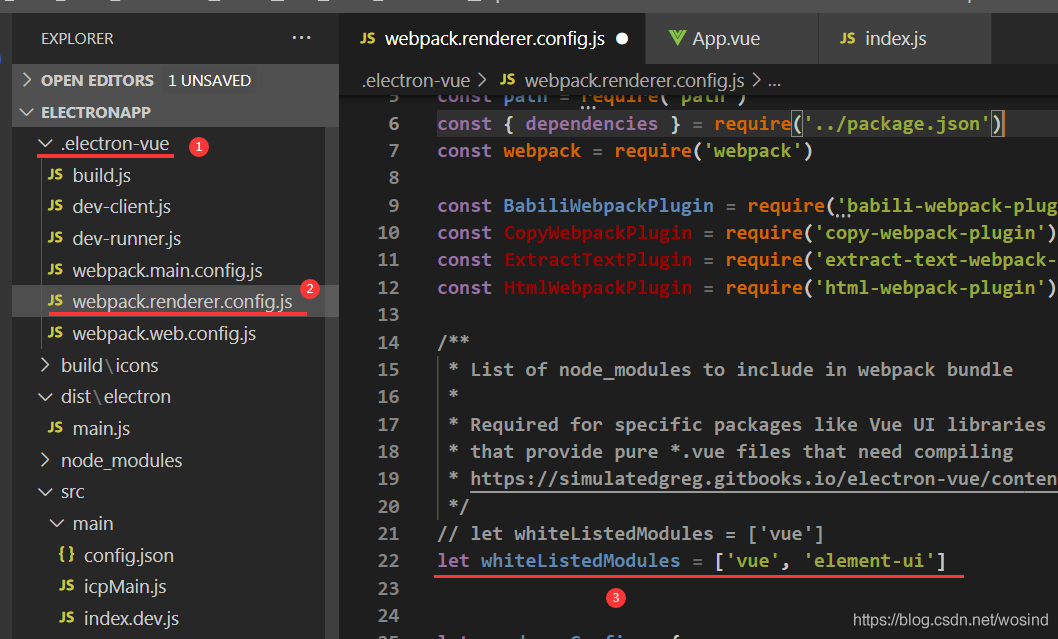Viewport: 1058px width, 639px height.
Task: Open webpack.web.config.js in the explorer
Action: click(164, 333)
